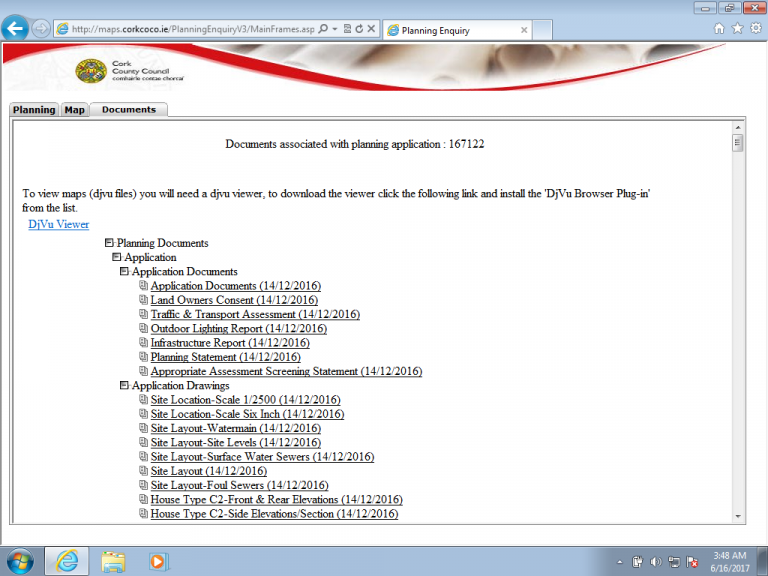Click document icon beside Outdoor Lighting Report
768x576 pixels.
144,328
